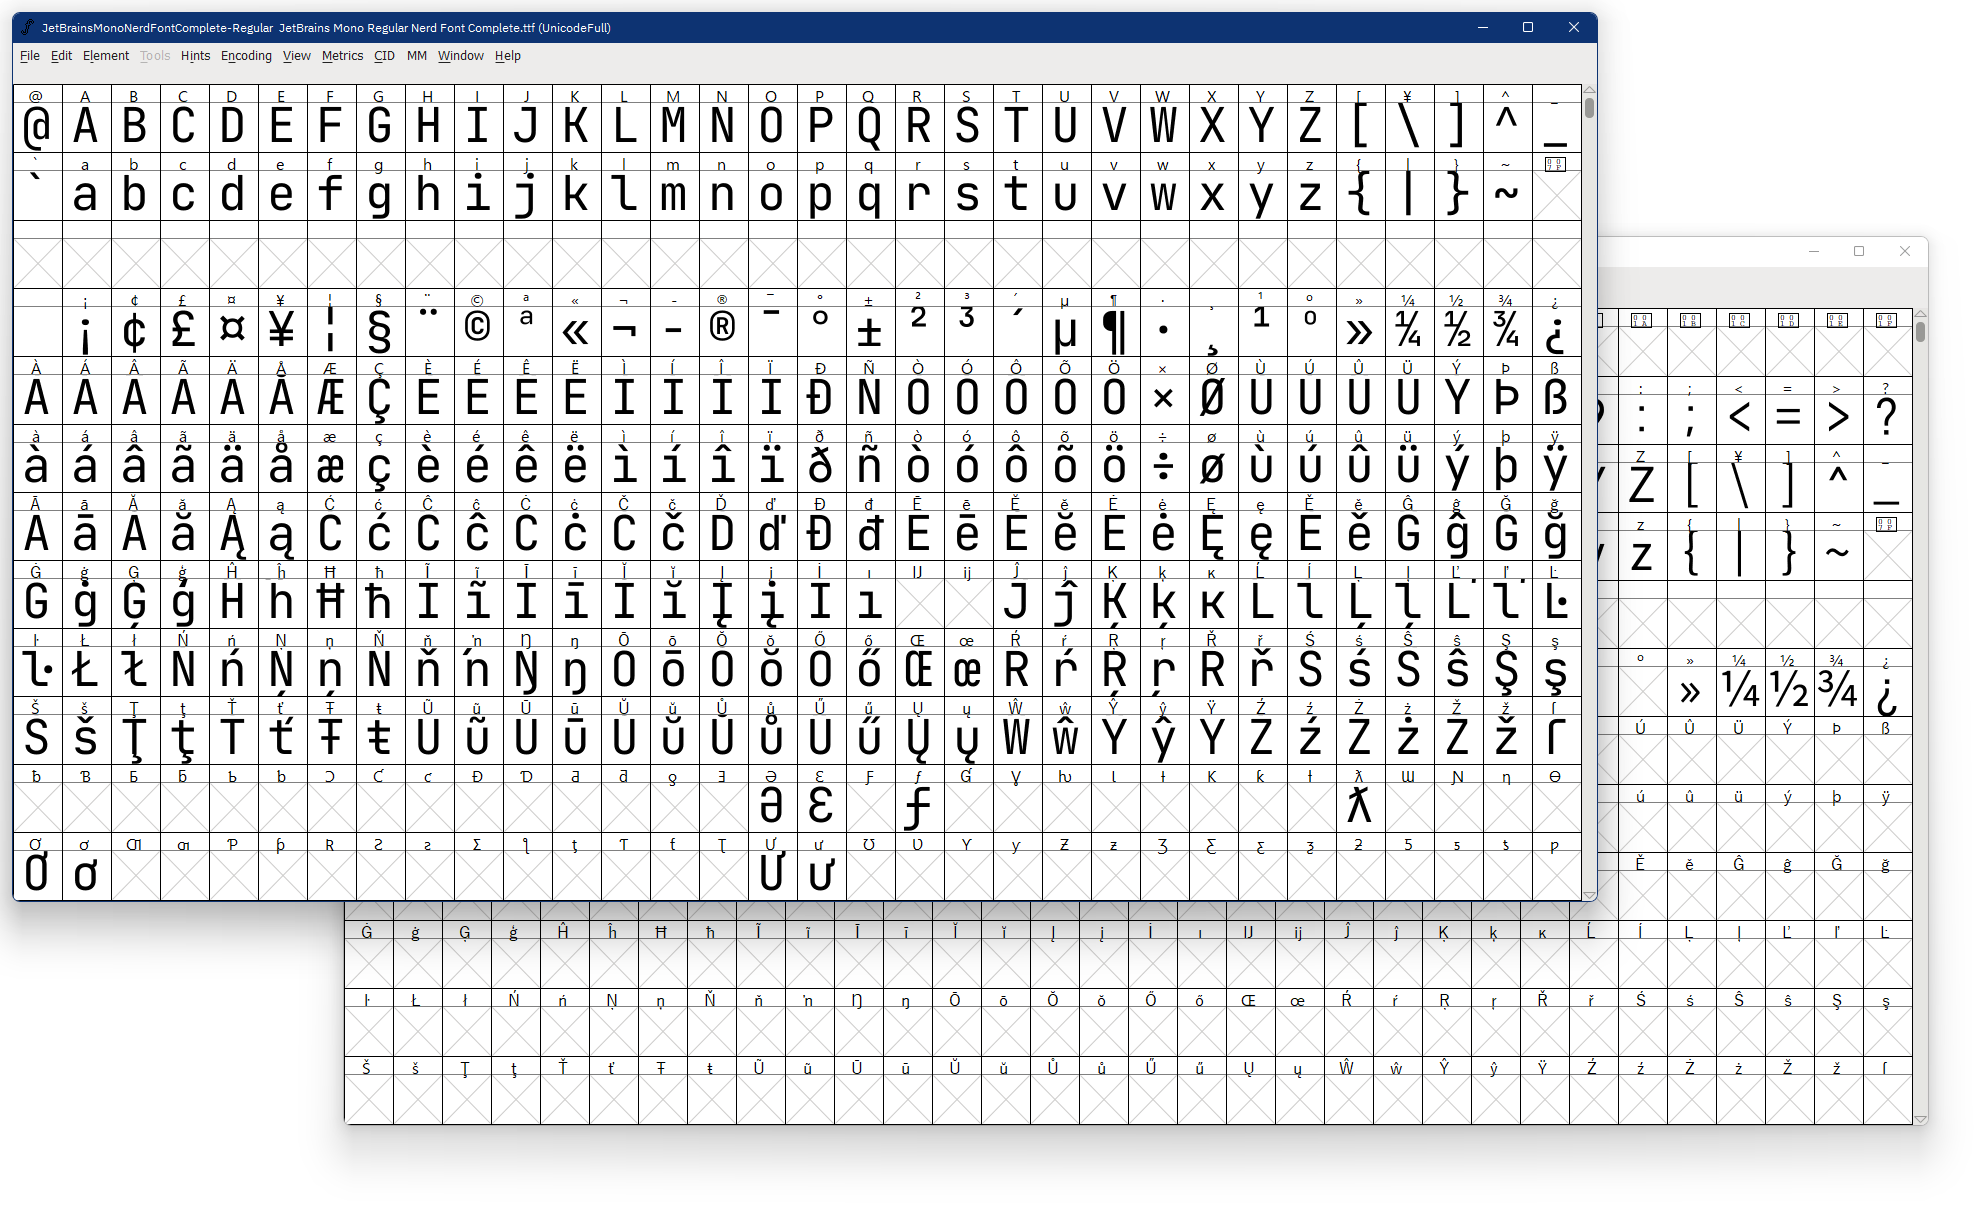Open the View menu

click(x=296, y=56)
